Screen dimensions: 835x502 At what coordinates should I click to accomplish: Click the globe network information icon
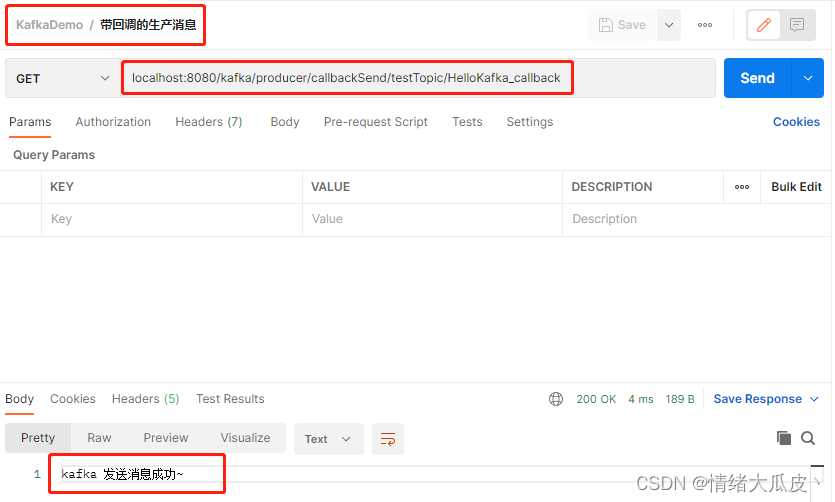tap(556, 399)
